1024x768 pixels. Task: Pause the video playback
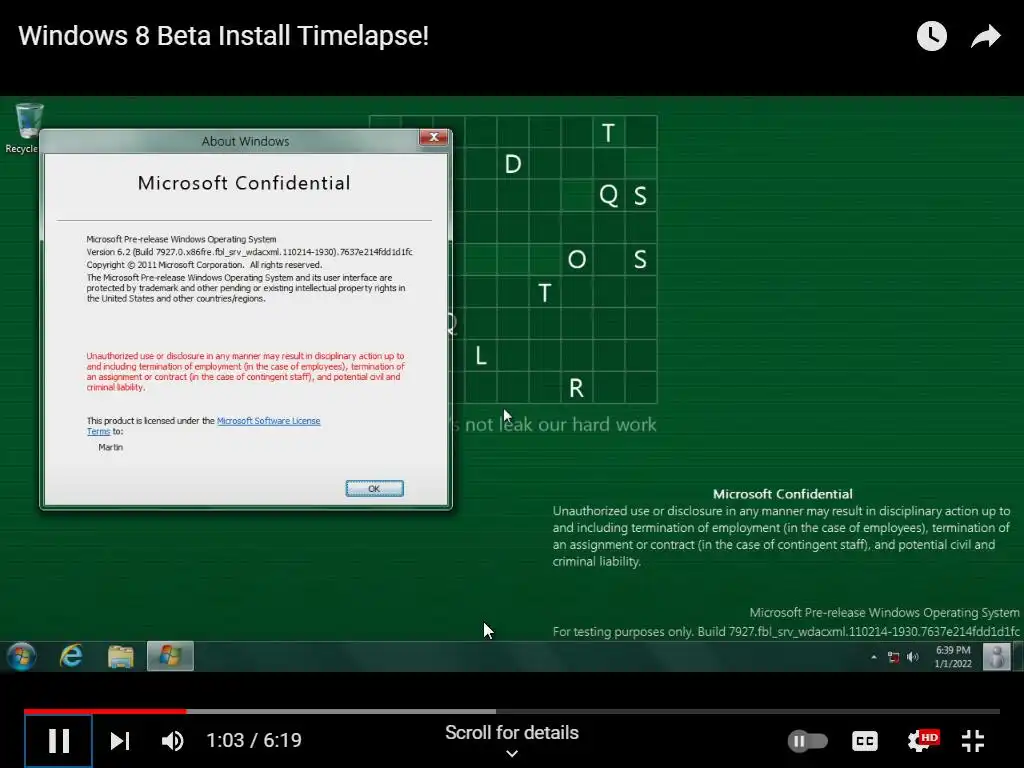(x=59, y=741)
